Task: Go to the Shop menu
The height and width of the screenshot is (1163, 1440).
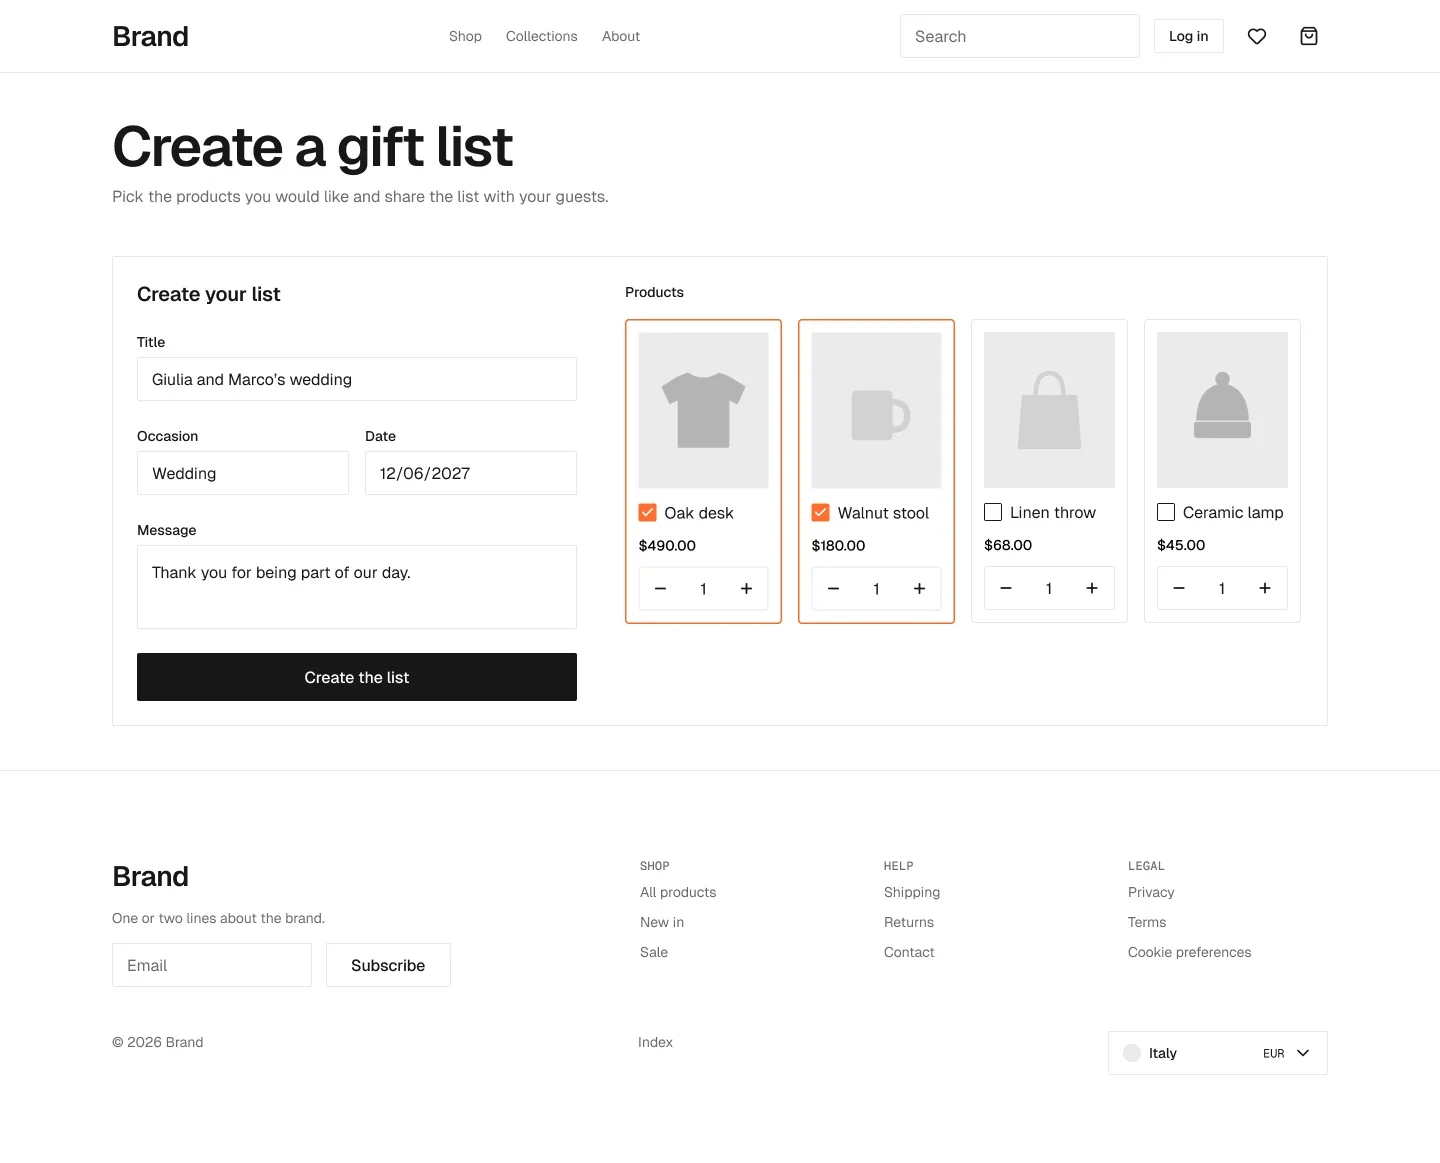Action: click(x=465, y=36)
